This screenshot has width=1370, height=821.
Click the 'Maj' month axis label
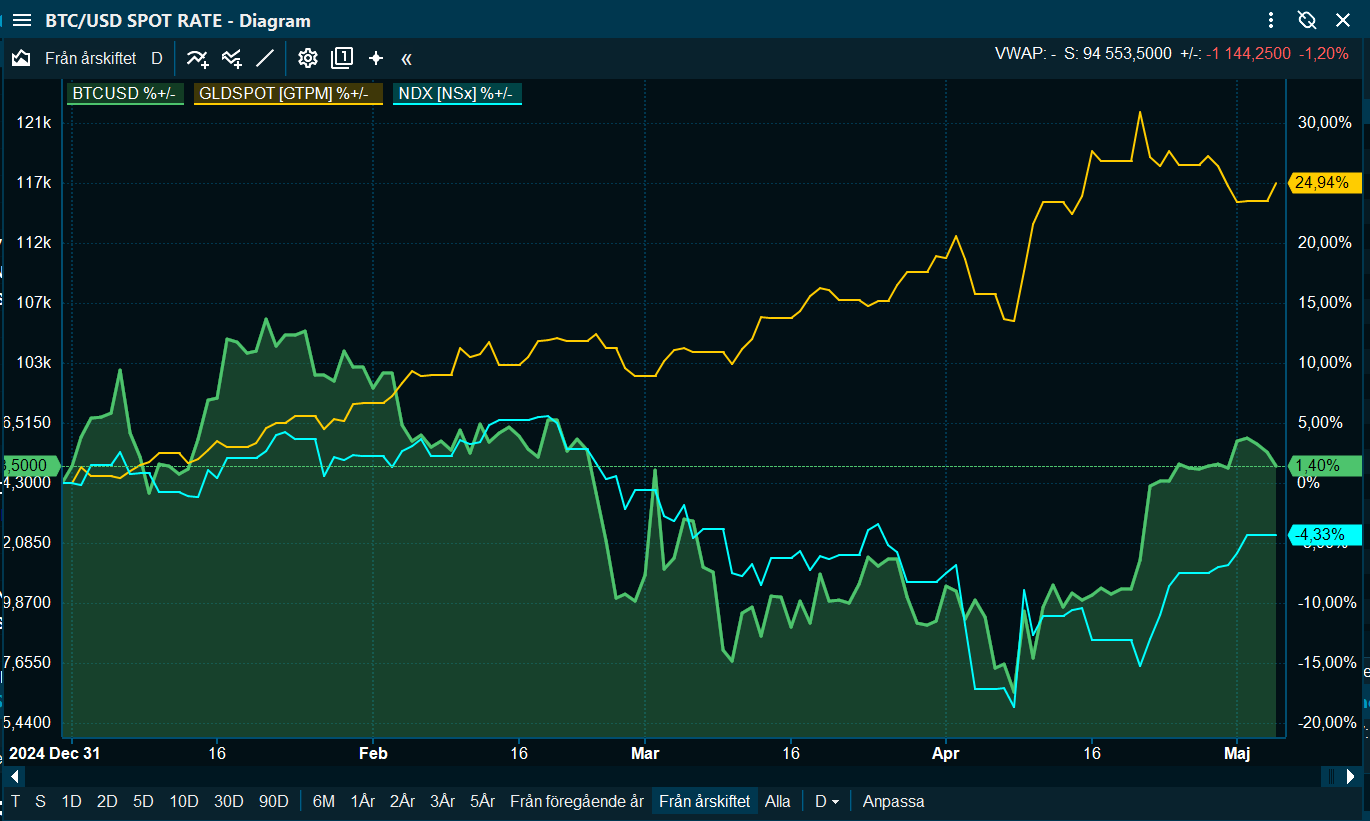[1237, 752]
